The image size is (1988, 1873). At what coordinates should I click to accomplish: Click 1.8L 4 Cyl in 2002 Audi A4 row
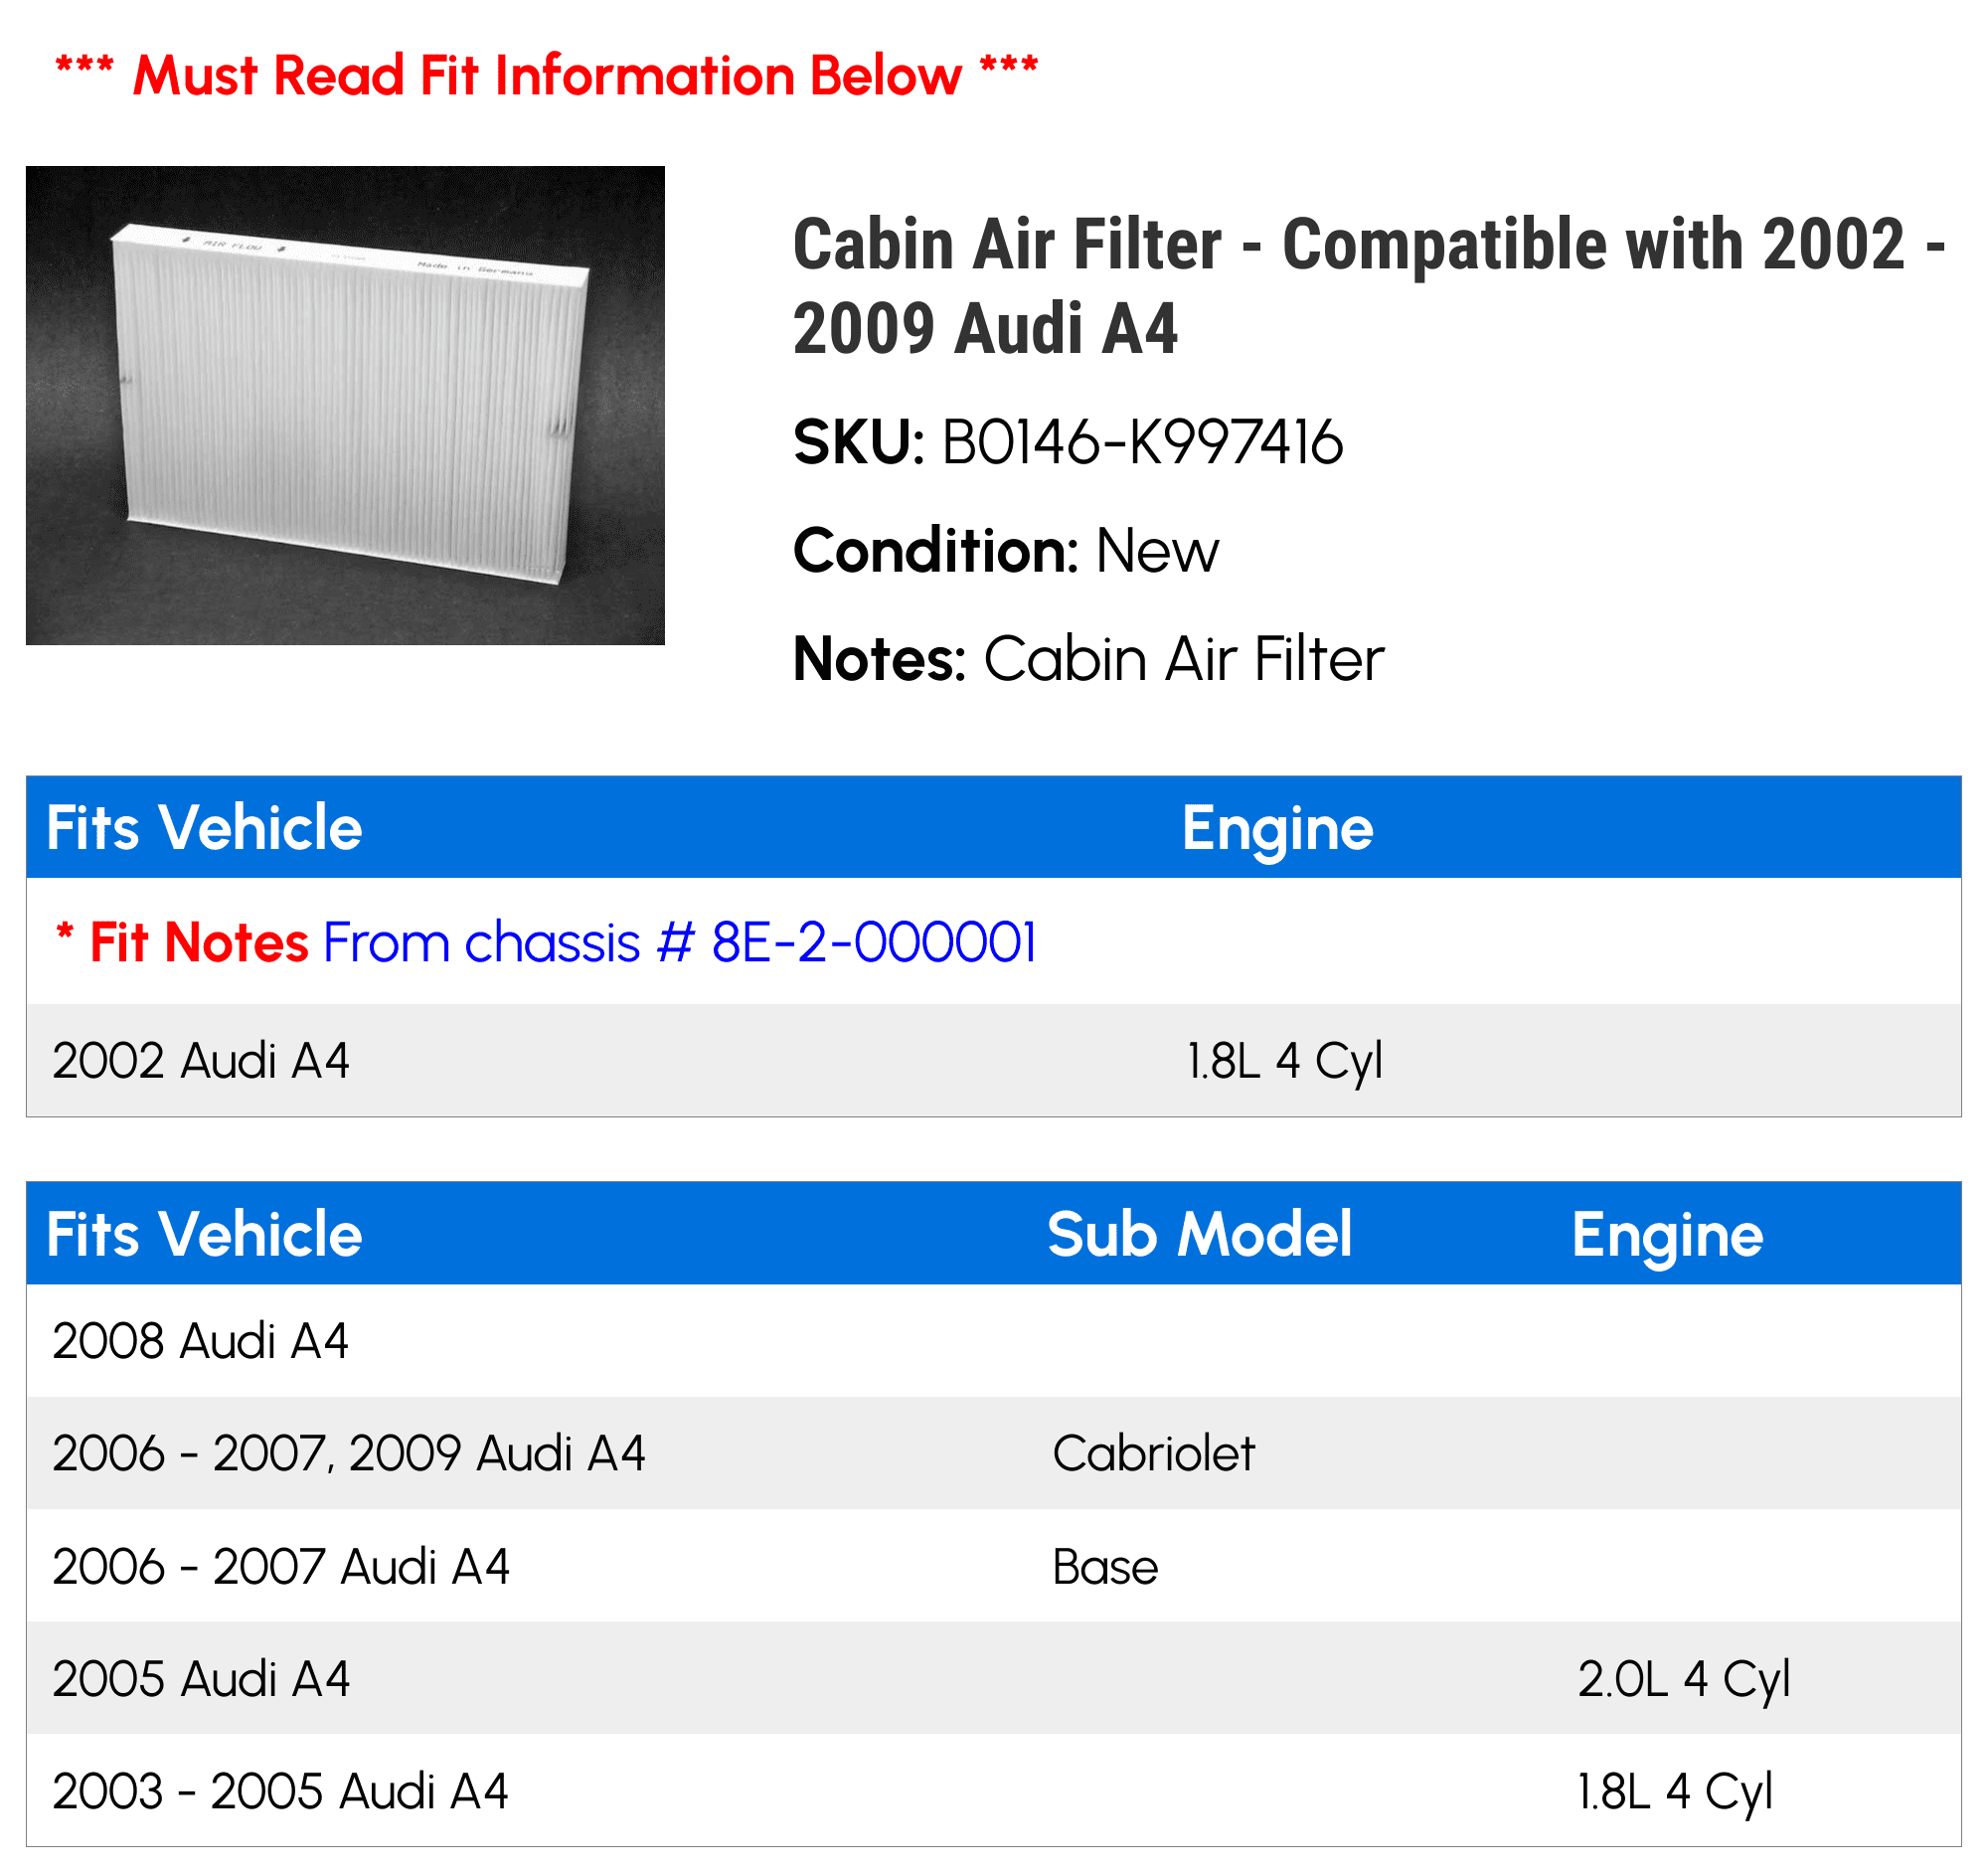coord(1284,1060)
